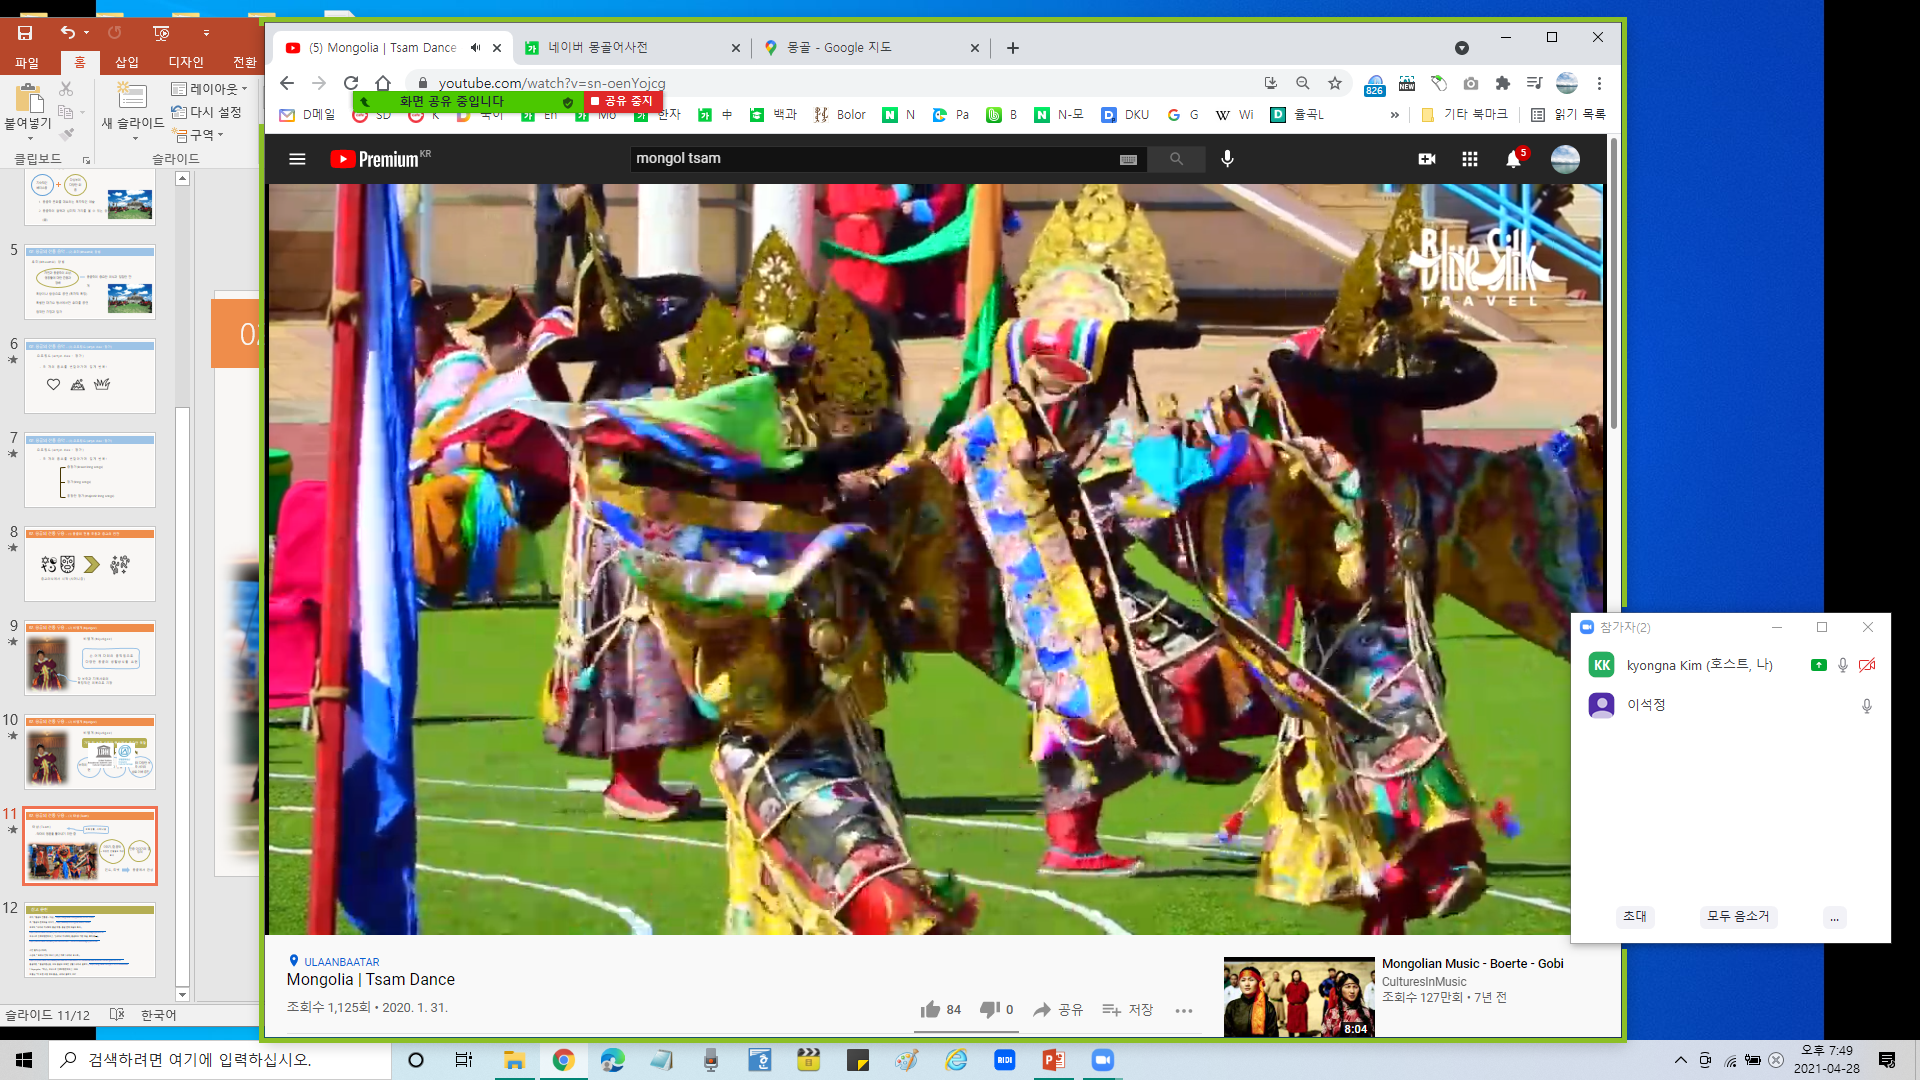Screen dimensions: 1920x1080
Task: Click the YouTube search magnifier button
Action: (1176, 159)
